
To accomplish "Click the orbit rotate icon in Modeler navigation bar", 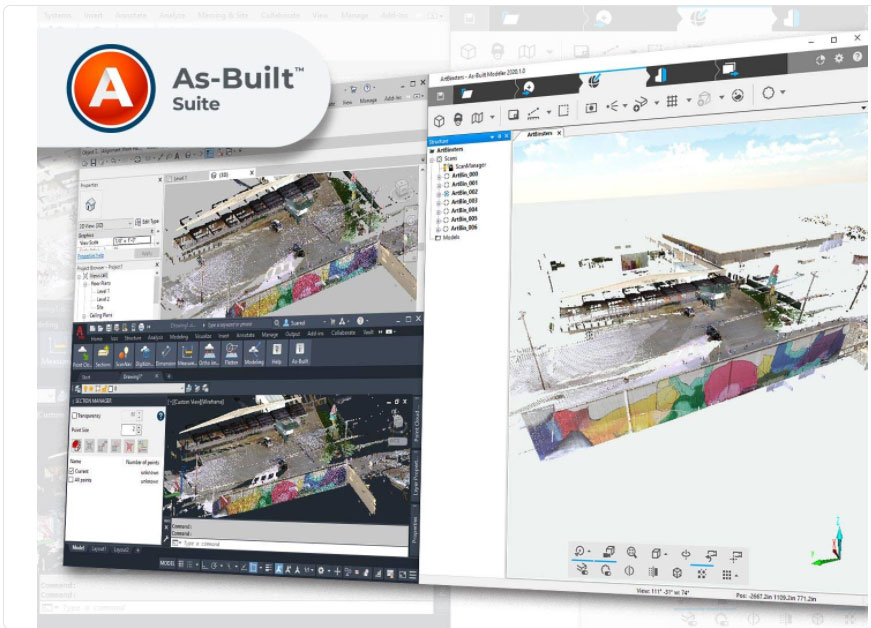I will point(580,551).
